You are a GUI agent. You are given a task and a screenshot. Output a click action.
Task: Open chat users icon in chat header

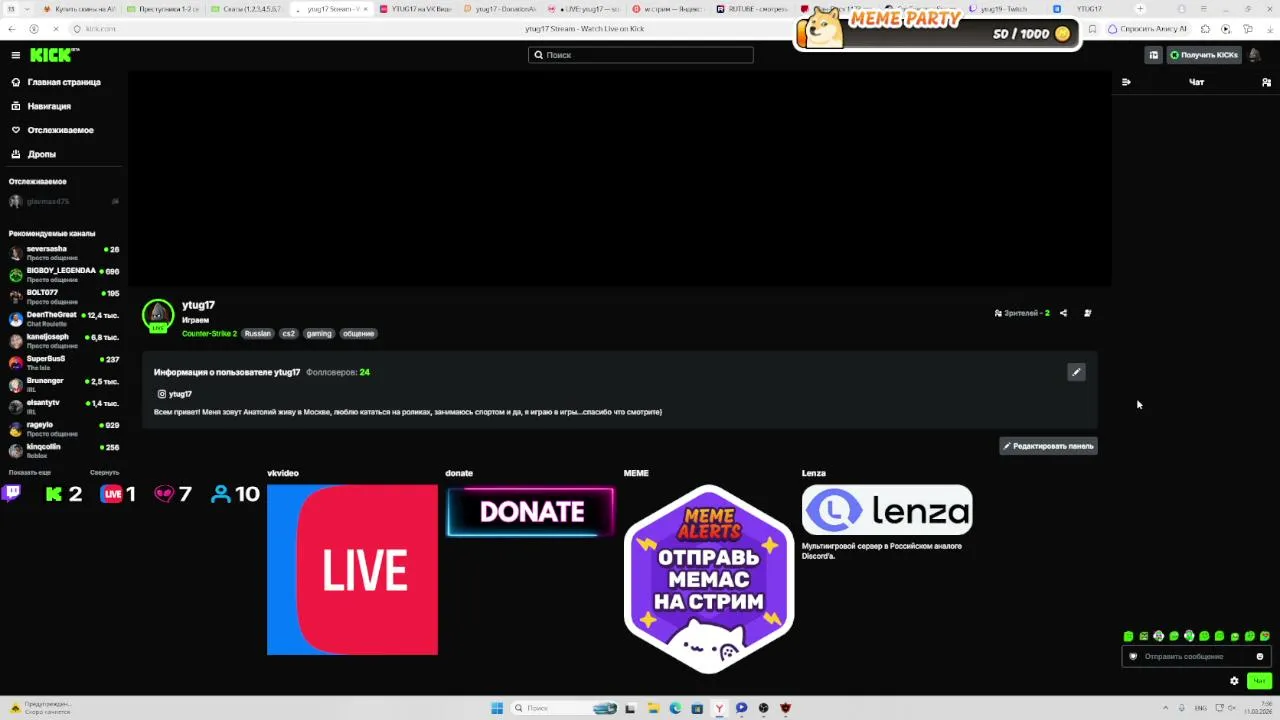1266,82
